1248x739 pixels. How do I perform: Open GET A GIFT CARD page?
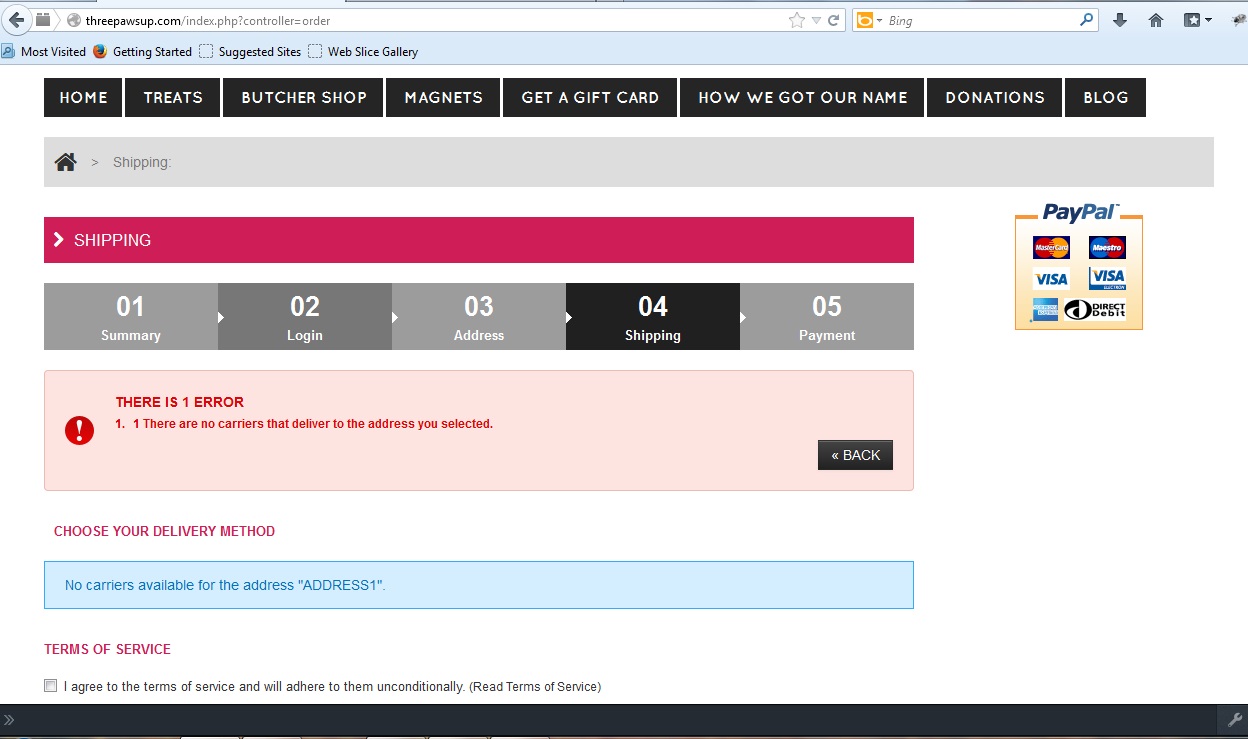[x=590, y=98]
